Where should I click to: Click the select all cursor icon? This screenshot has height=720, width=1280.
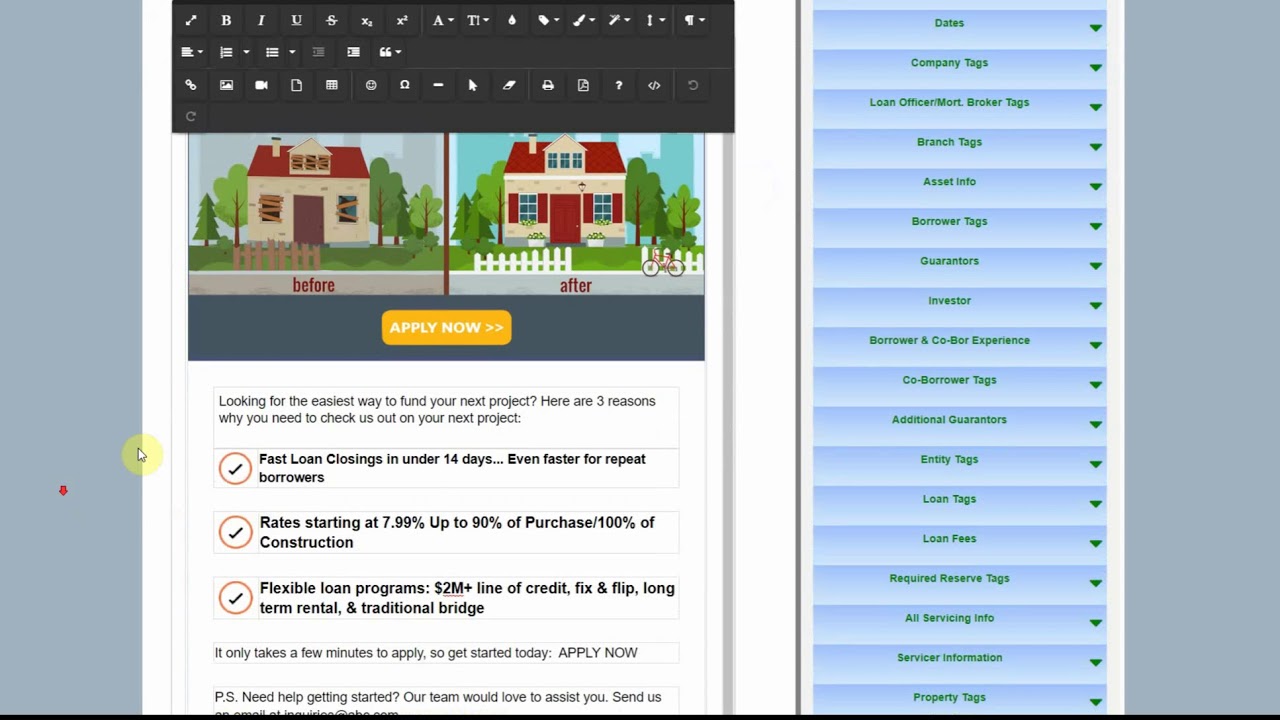pyautogui.click(x=473, y=85)
